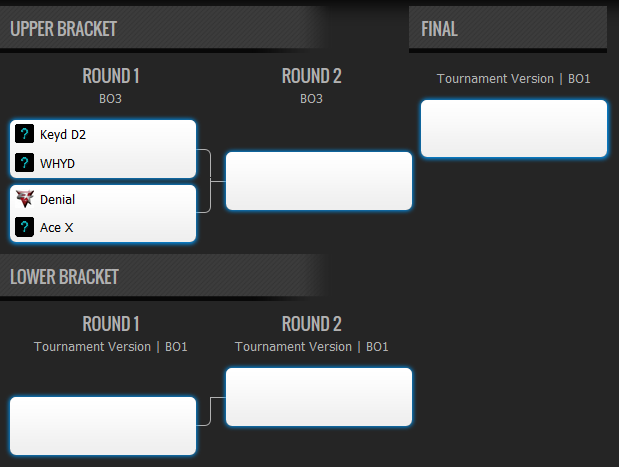Click the Ace X question-mark team icon
This screenshot has height=467, width=619.
click(24, 227)
